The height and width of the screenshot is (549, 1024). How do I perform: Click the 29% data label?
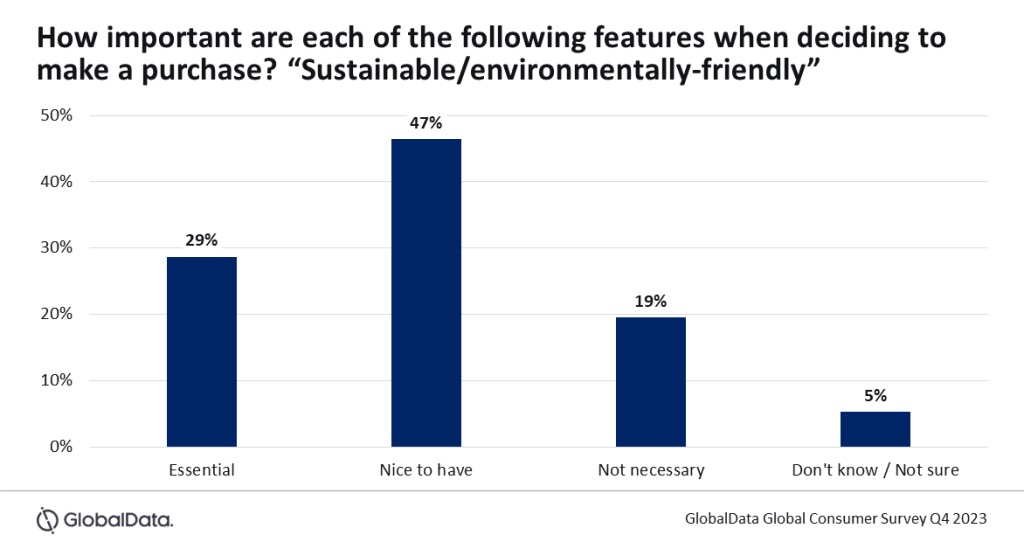click(201, 240)
